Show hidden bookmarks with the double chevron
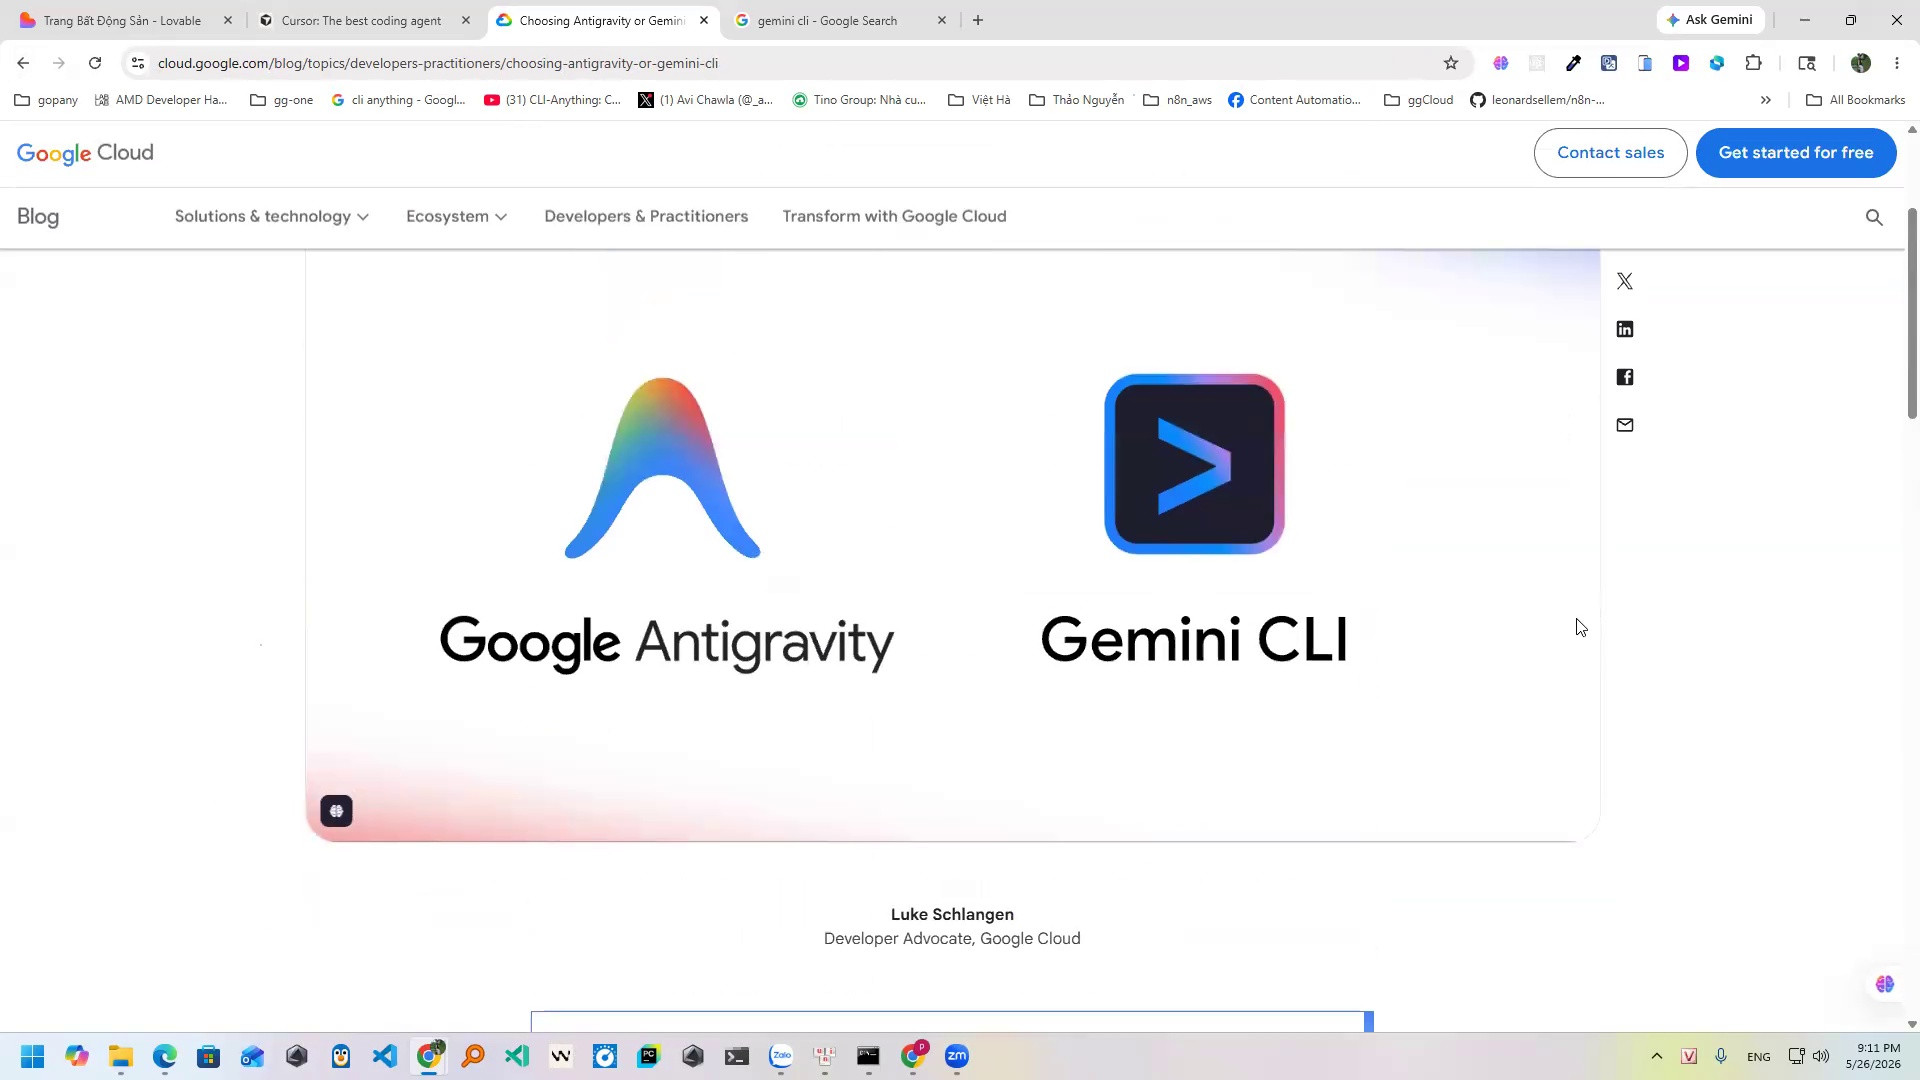The image size is (1920, 1080). pyautogui.click(x=1766, y=100)
